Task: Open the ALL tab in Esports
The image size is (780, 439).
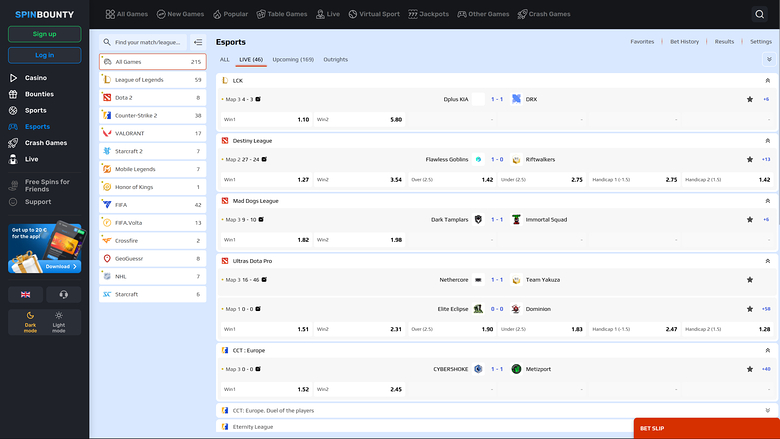Action: point(225,60)
